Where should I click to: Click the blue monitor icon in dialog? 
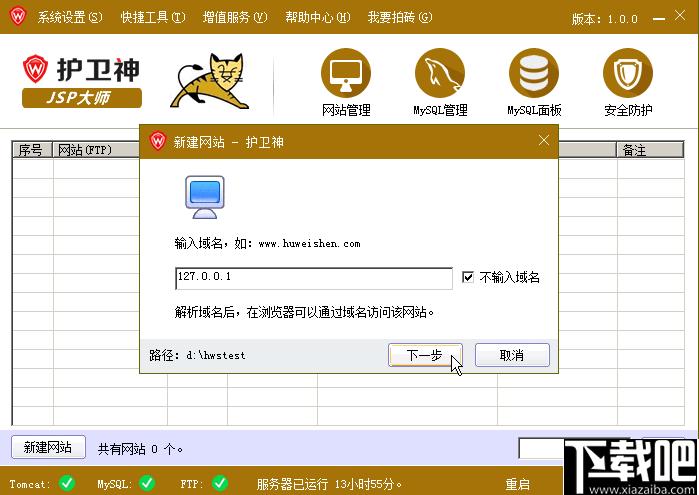coord(205,197)
